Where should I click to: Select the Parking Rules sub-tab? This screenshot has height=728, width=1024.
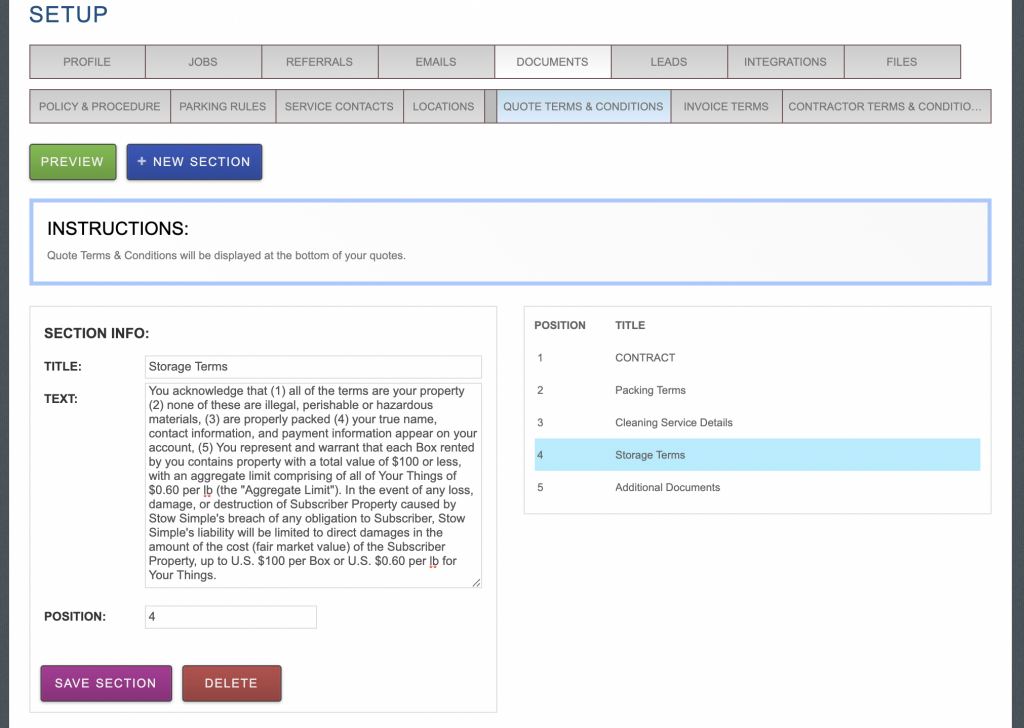223,107
